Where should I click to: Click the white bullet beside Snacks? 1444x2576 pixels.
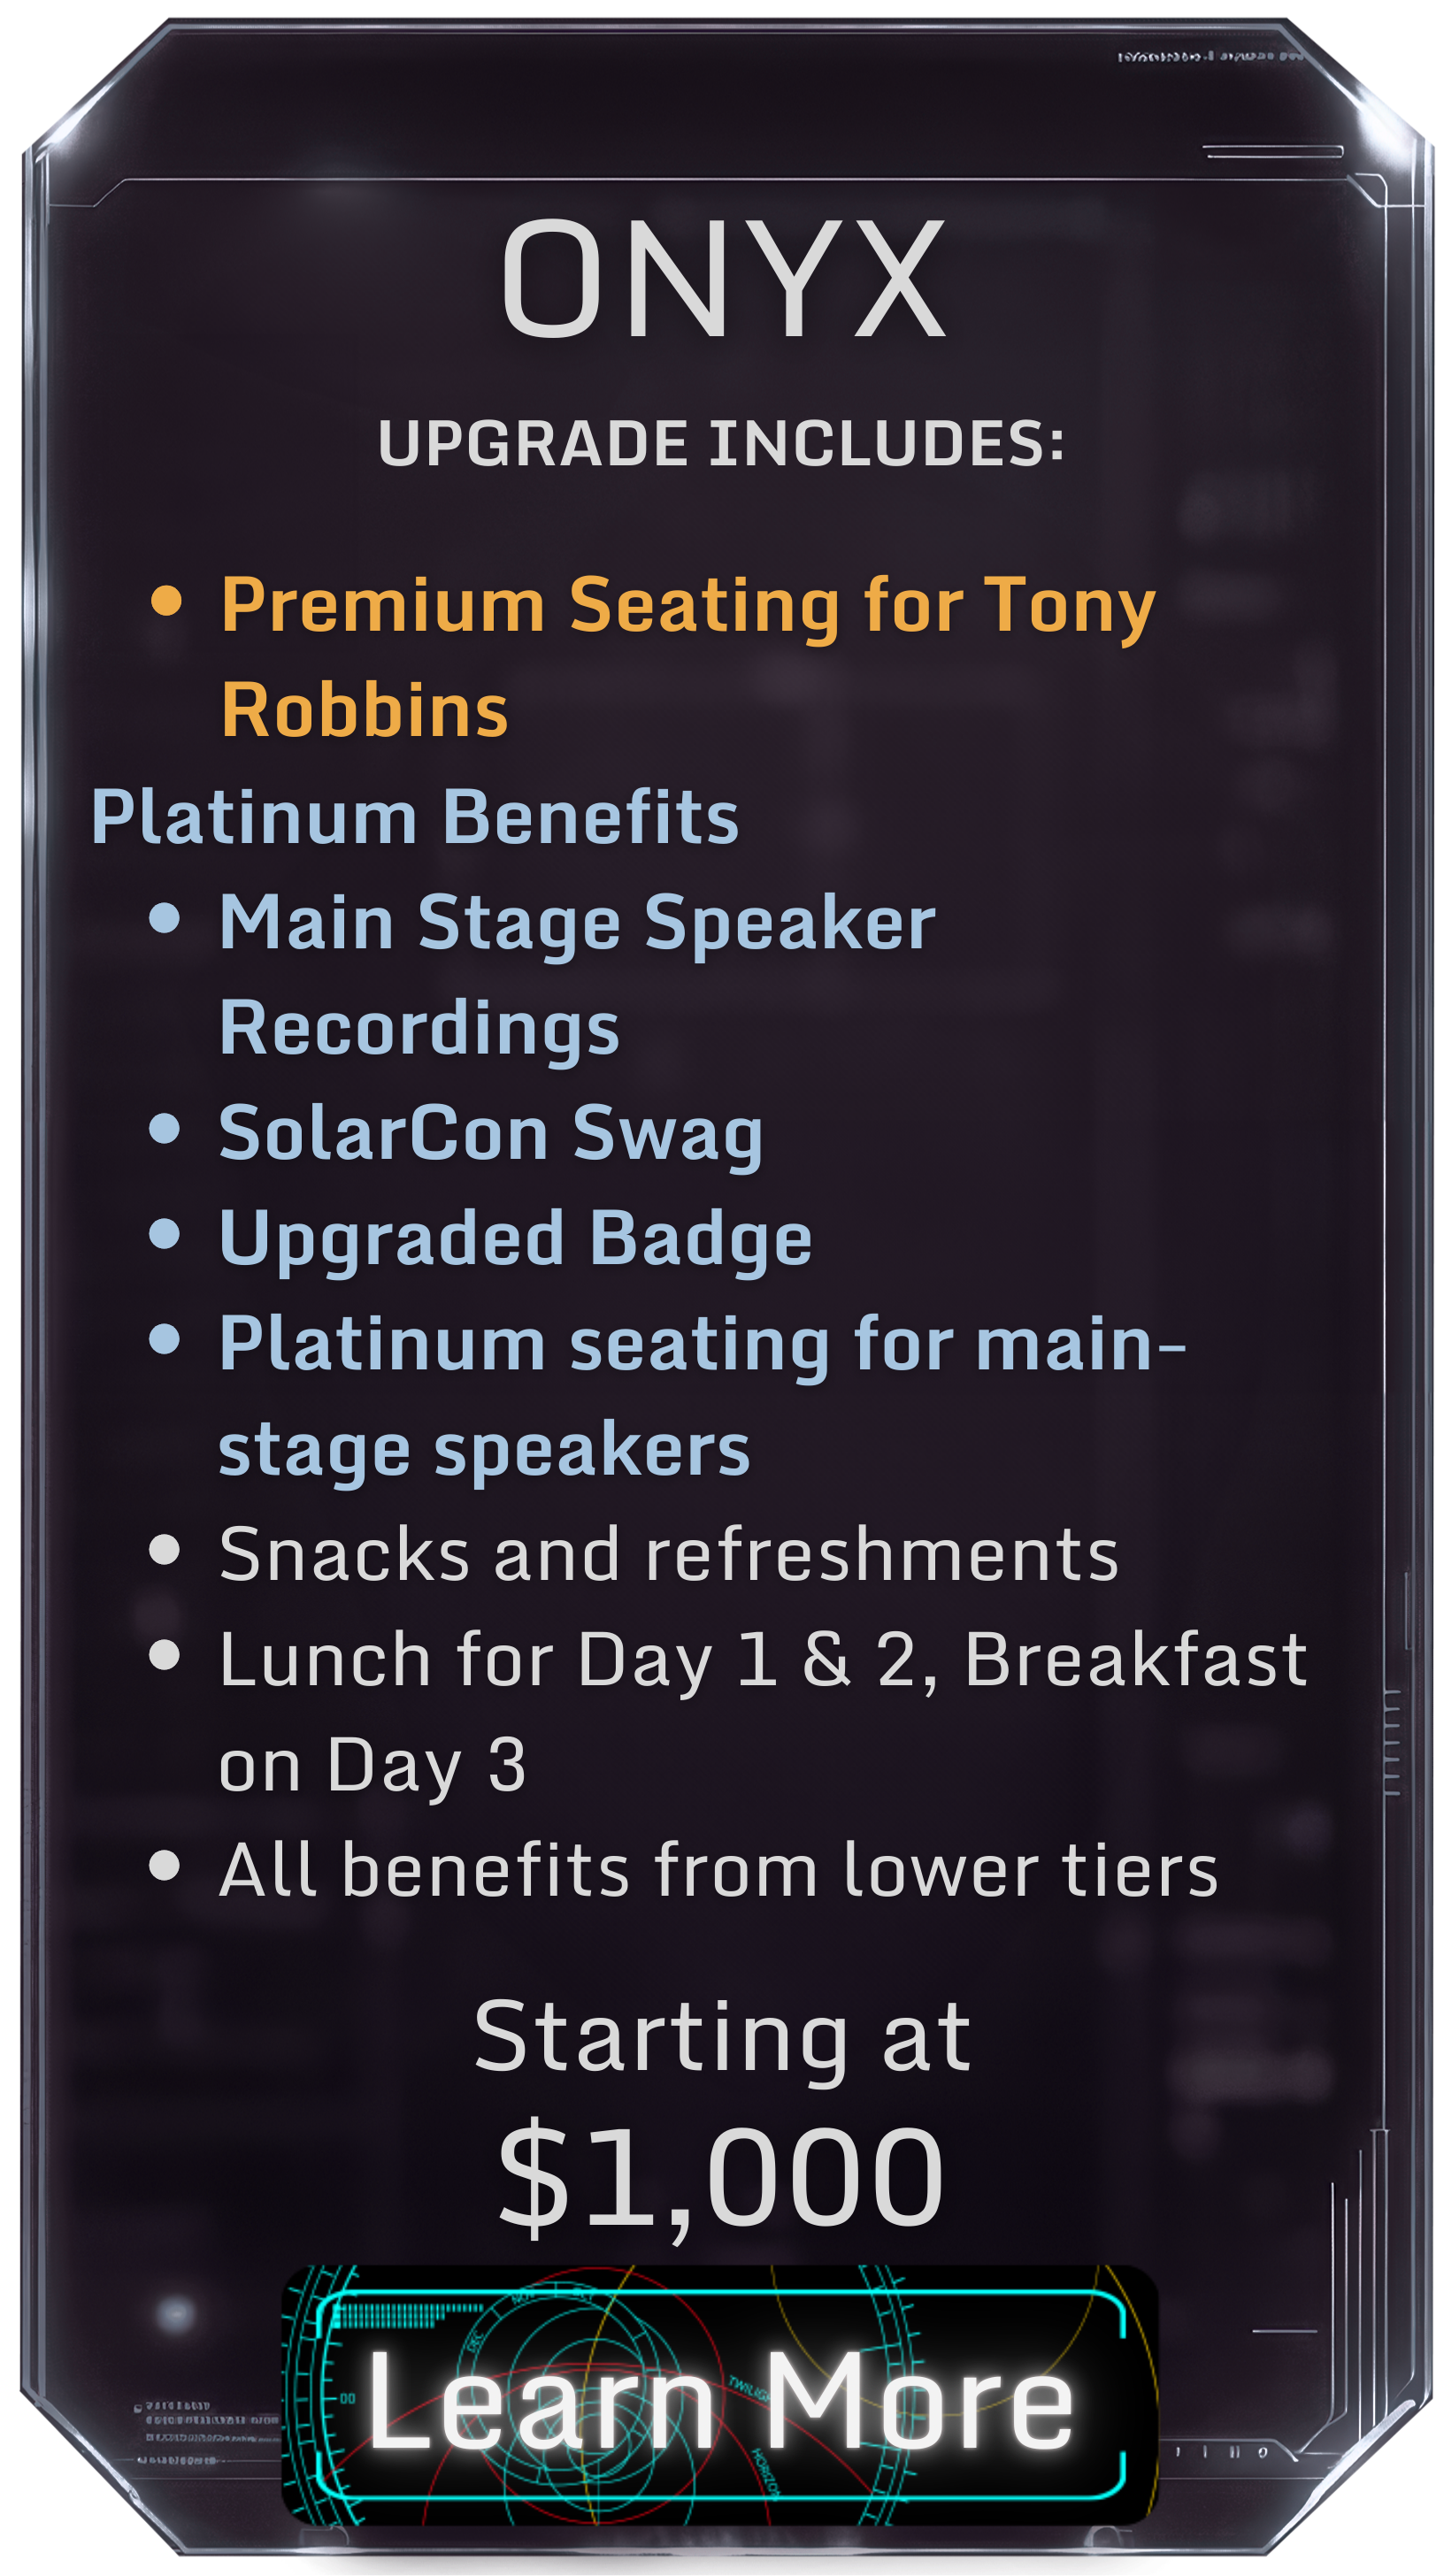pyautogui.click(x=164, y=1550)
